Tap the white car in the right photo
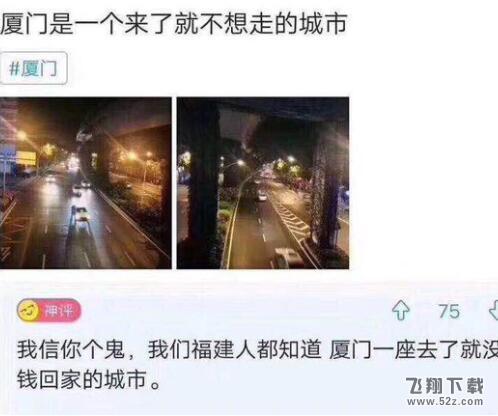The image size is (498, 416). click(x=287, y=258)
